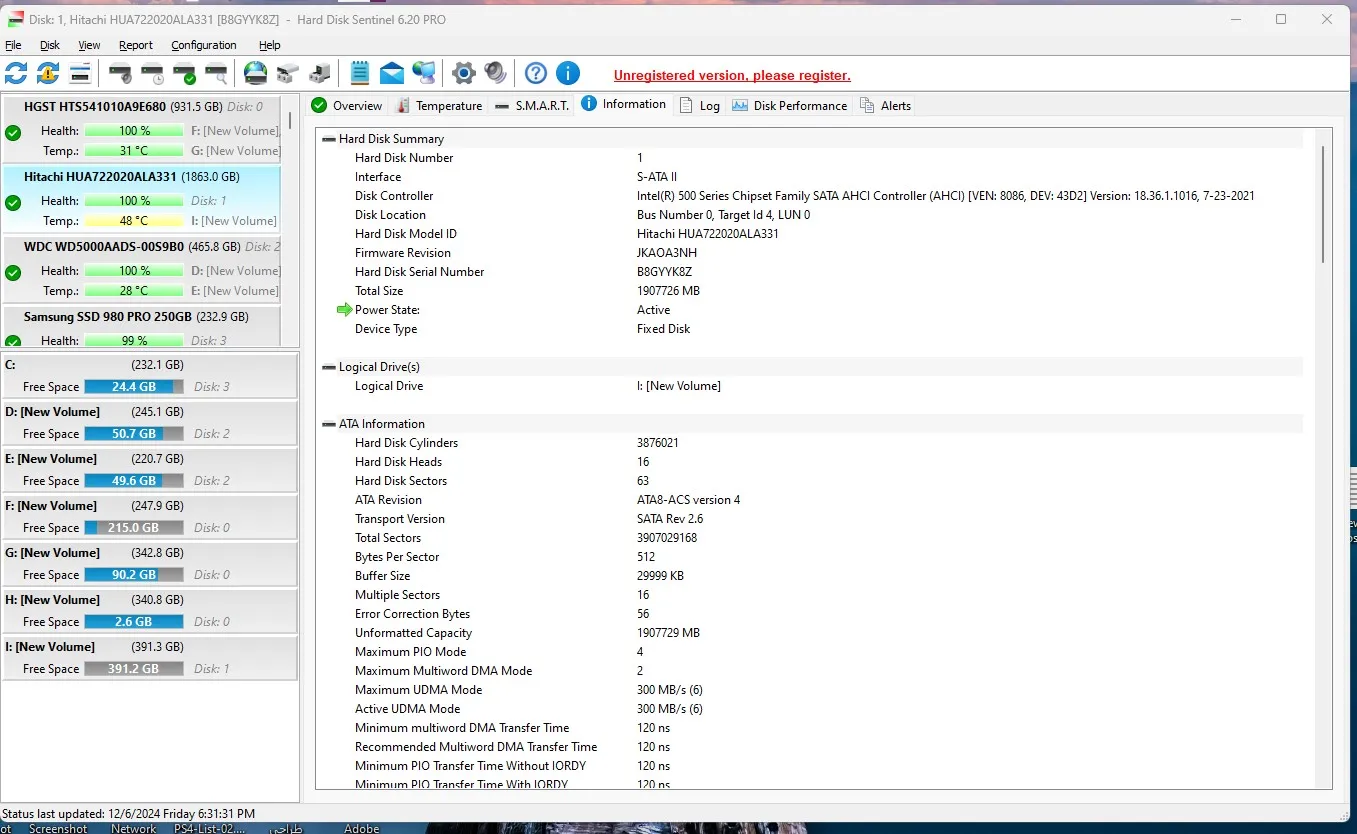Open the File menu
This screenshot has height=834, width=1357.
(x=13, y=45)
